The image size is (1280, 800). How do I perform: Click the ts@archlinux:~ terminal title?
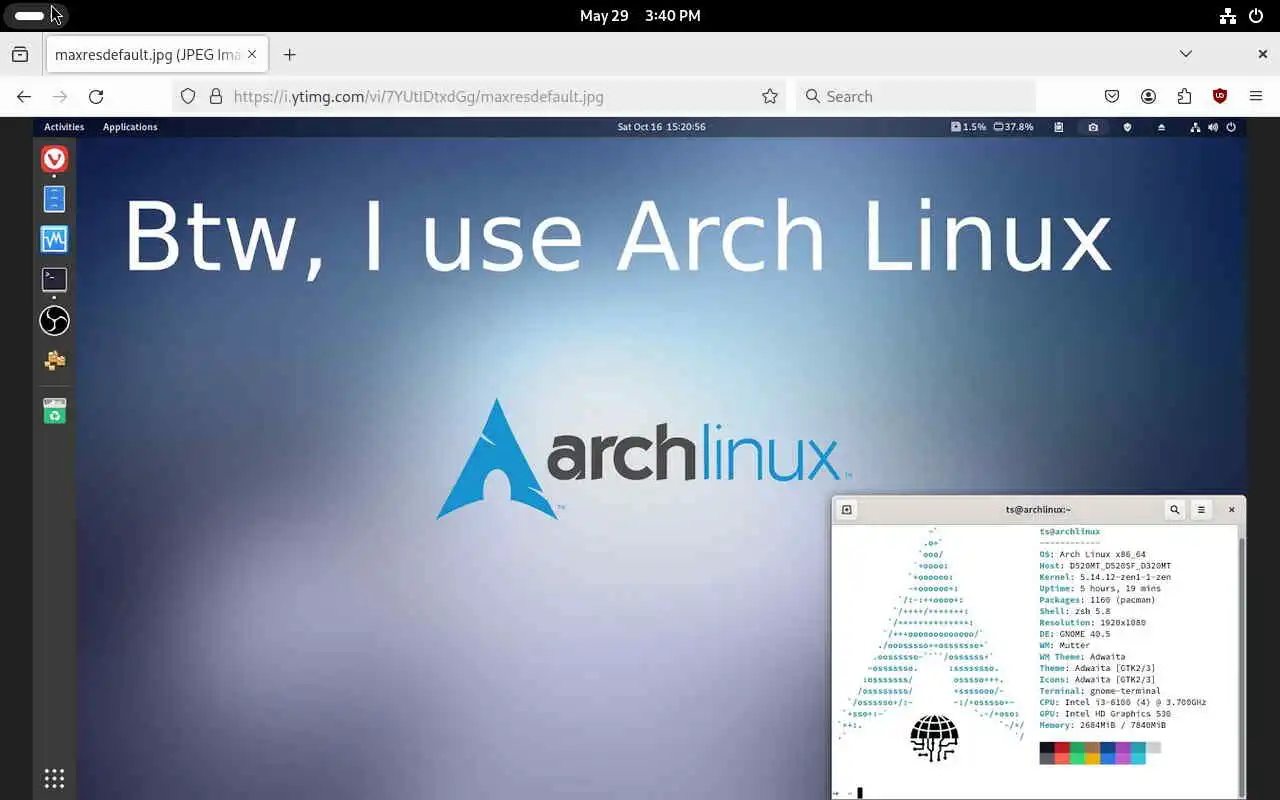[x=1038, y=510]
